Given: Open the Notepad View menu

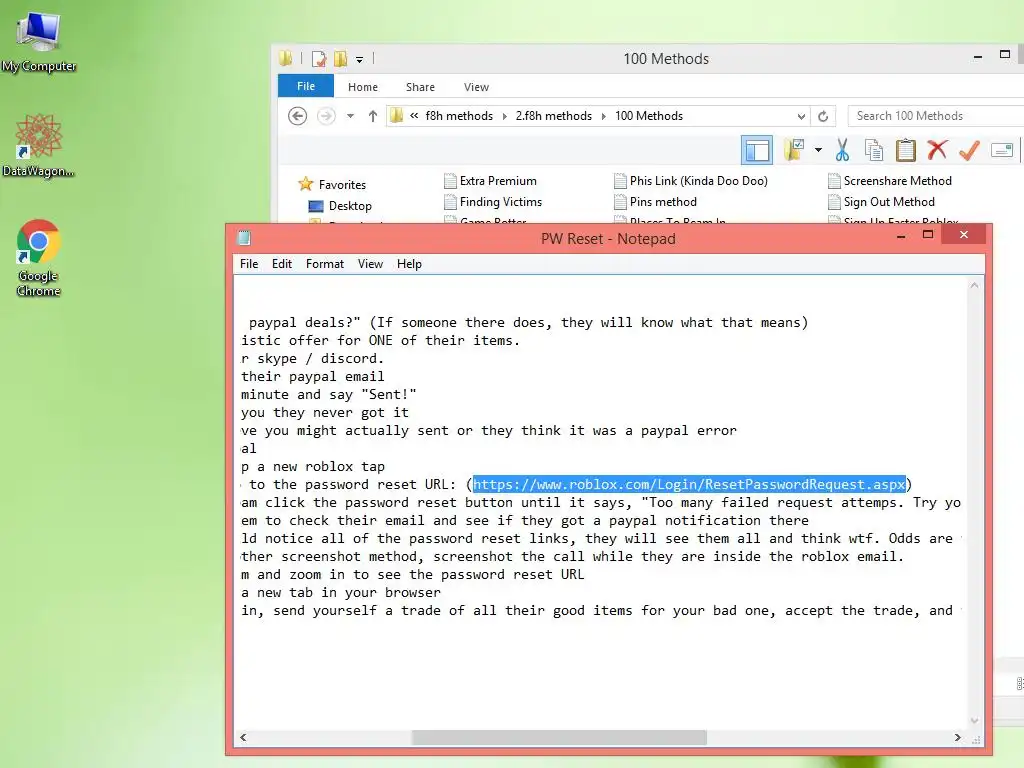Looking at the screenshot, I should click(x=370, y=264).
